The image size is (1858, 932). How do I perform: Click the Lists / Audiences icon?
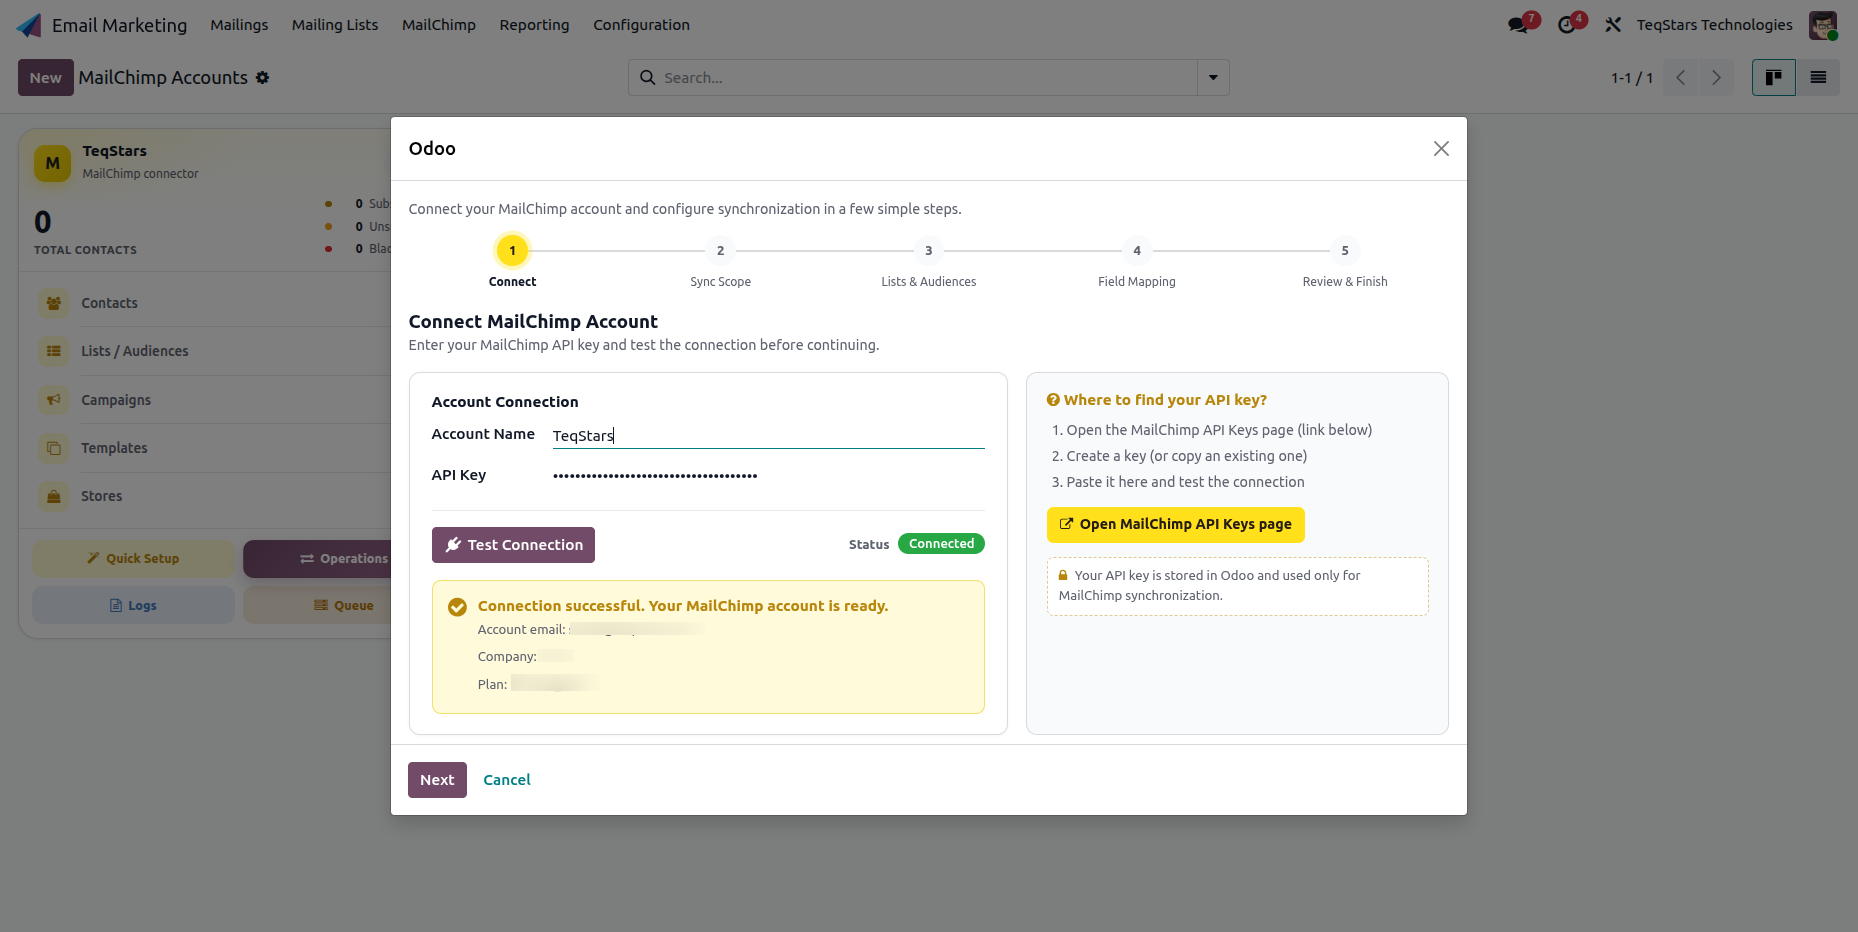coord(54,351)
